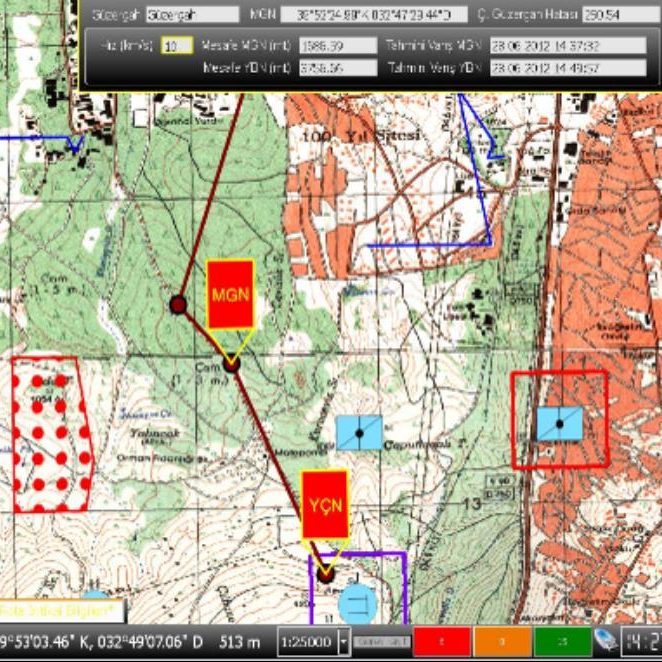The height and width of the screenshot is (662, 662).
Task: Click the green status indicator button
Action: point(562,641)
